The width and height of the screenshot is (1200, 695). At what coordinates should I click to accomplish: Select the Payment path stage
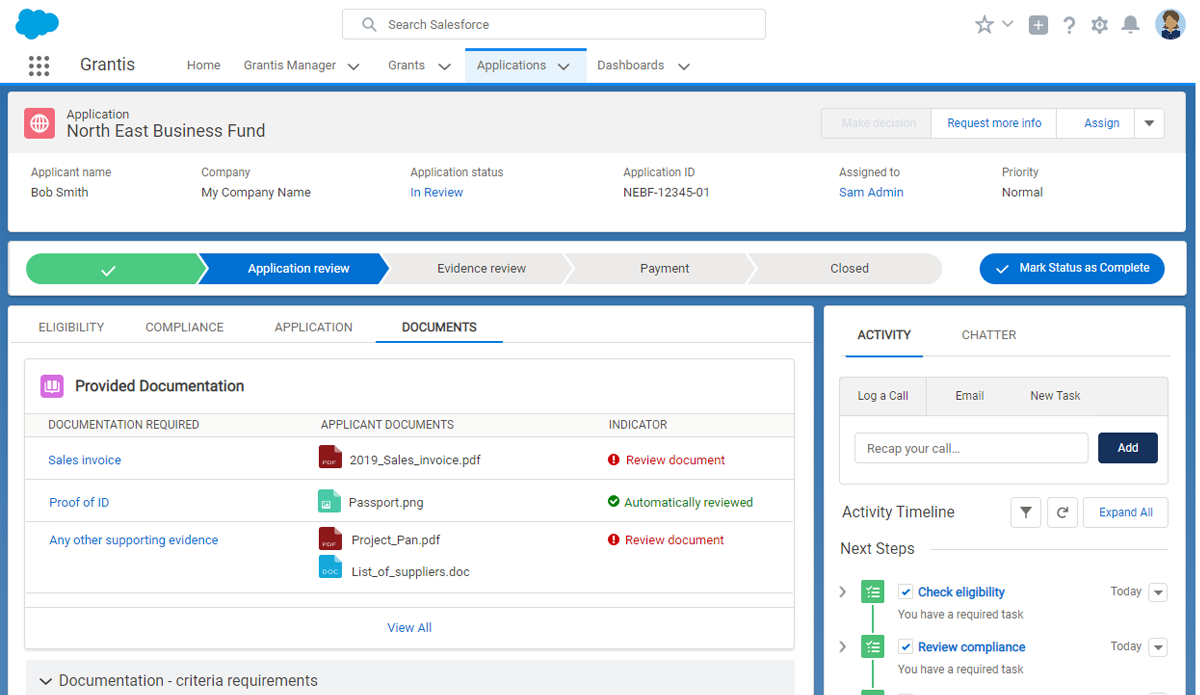tap(664, 268)
